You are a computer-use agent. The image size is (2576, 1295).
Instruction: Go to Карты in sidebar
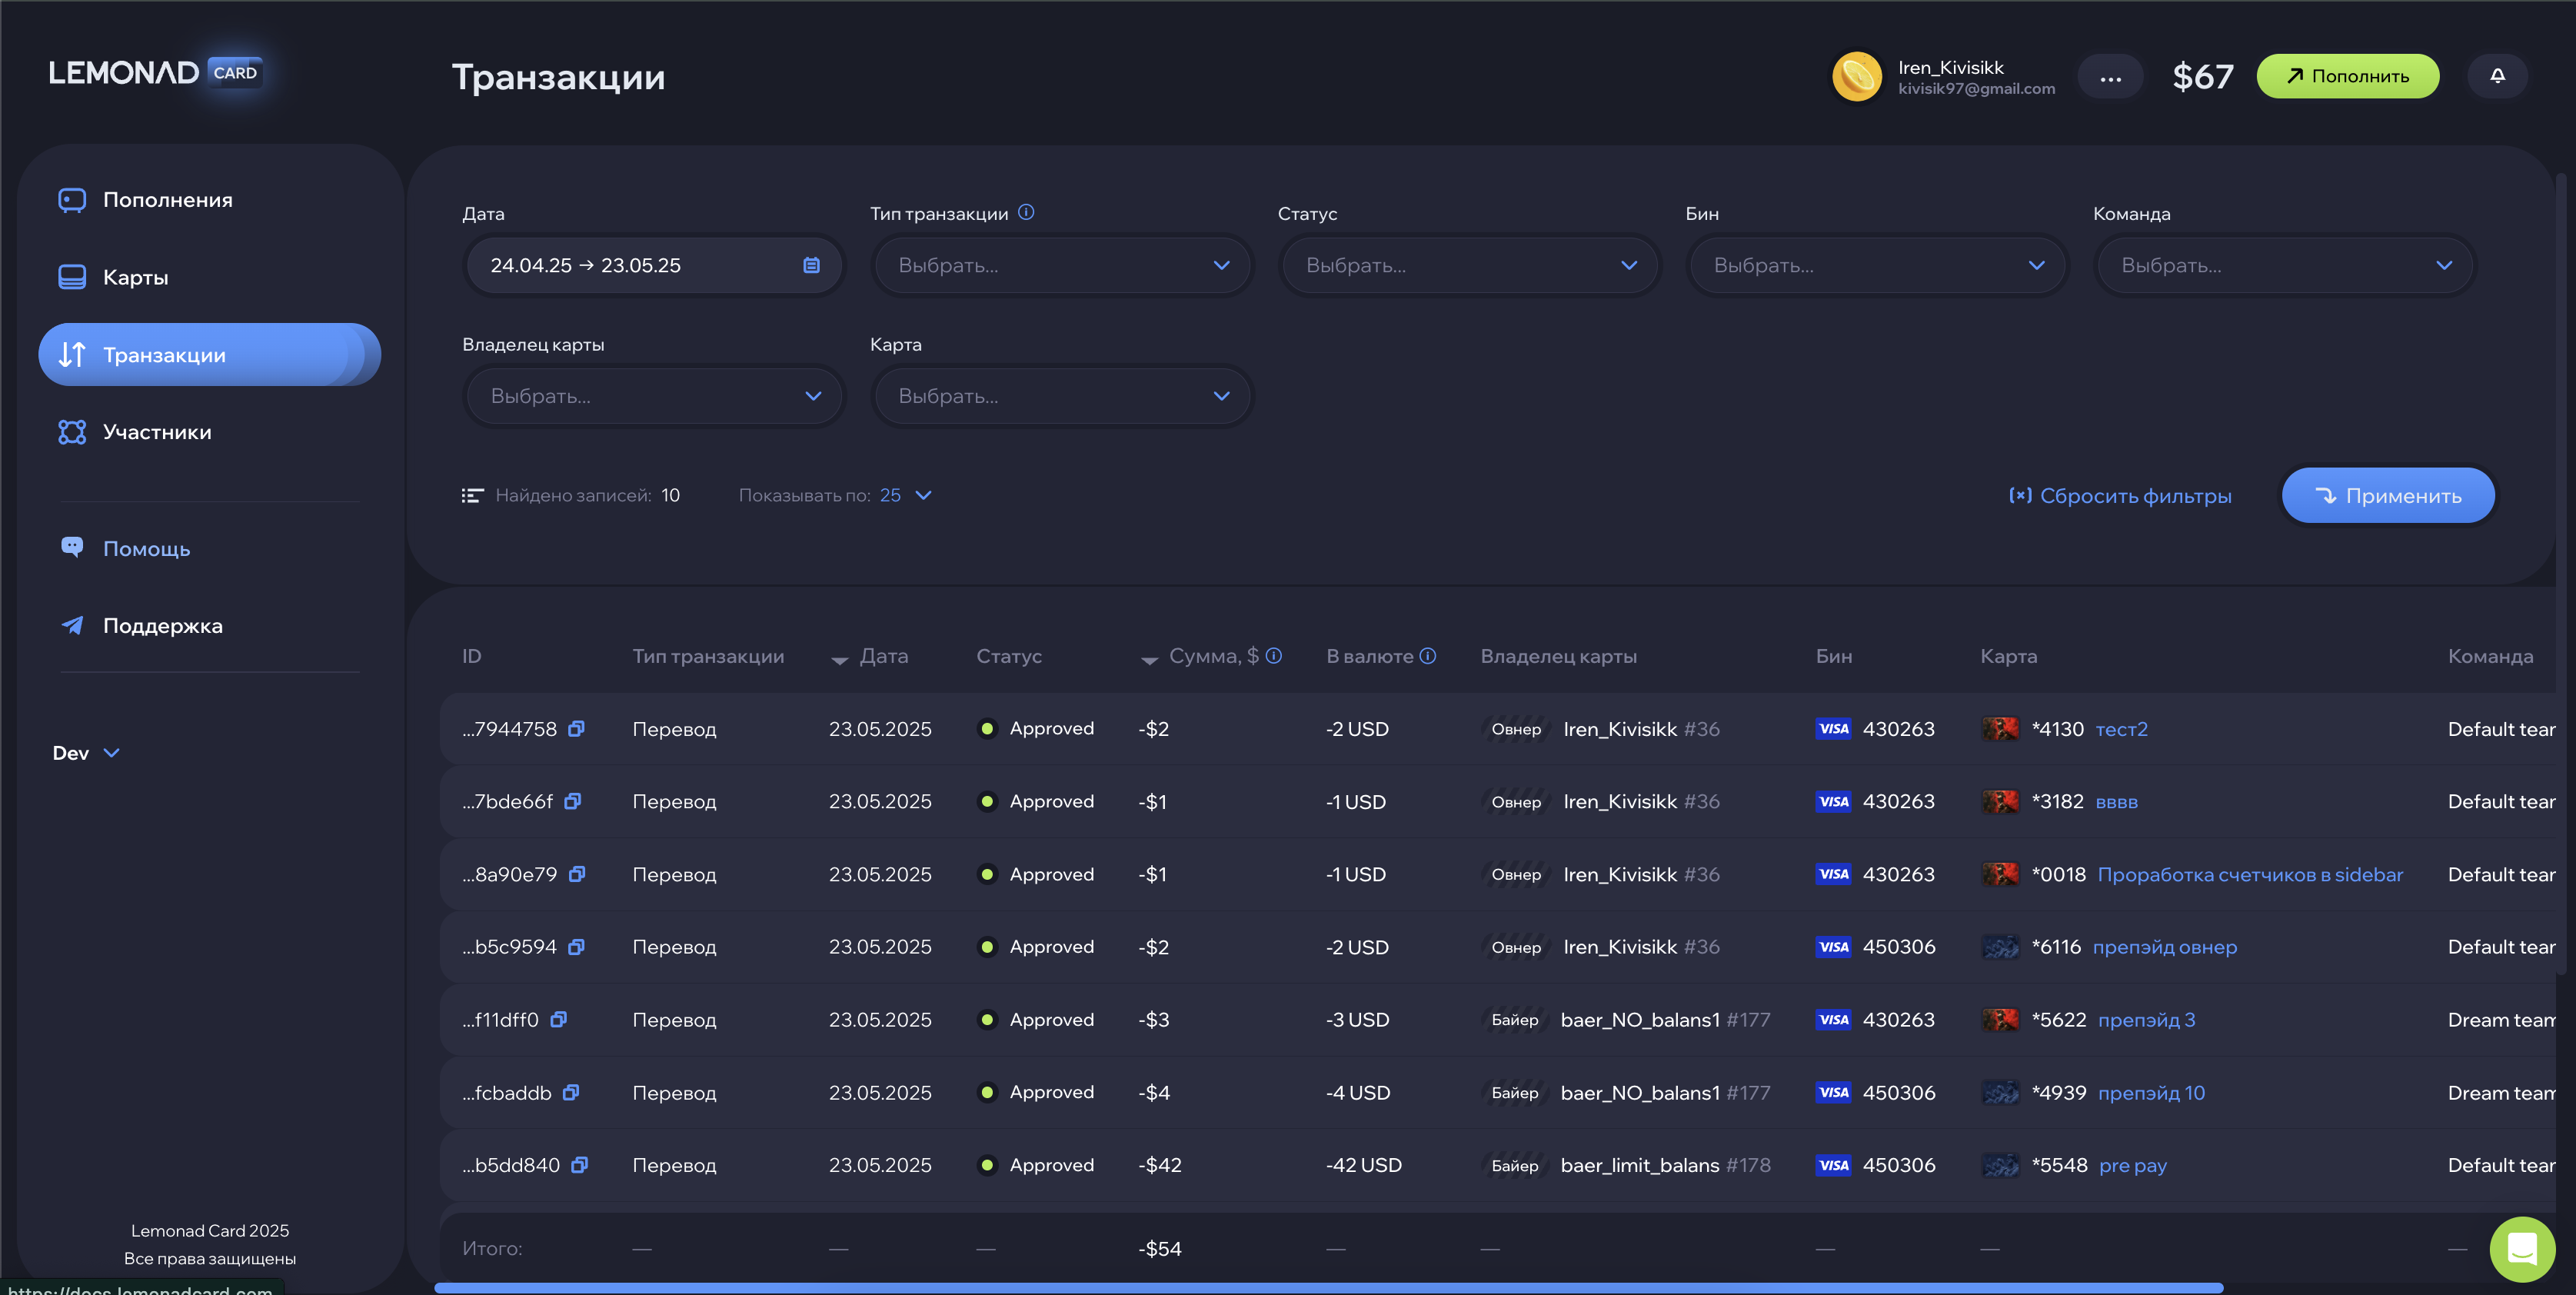pos(135,277)
